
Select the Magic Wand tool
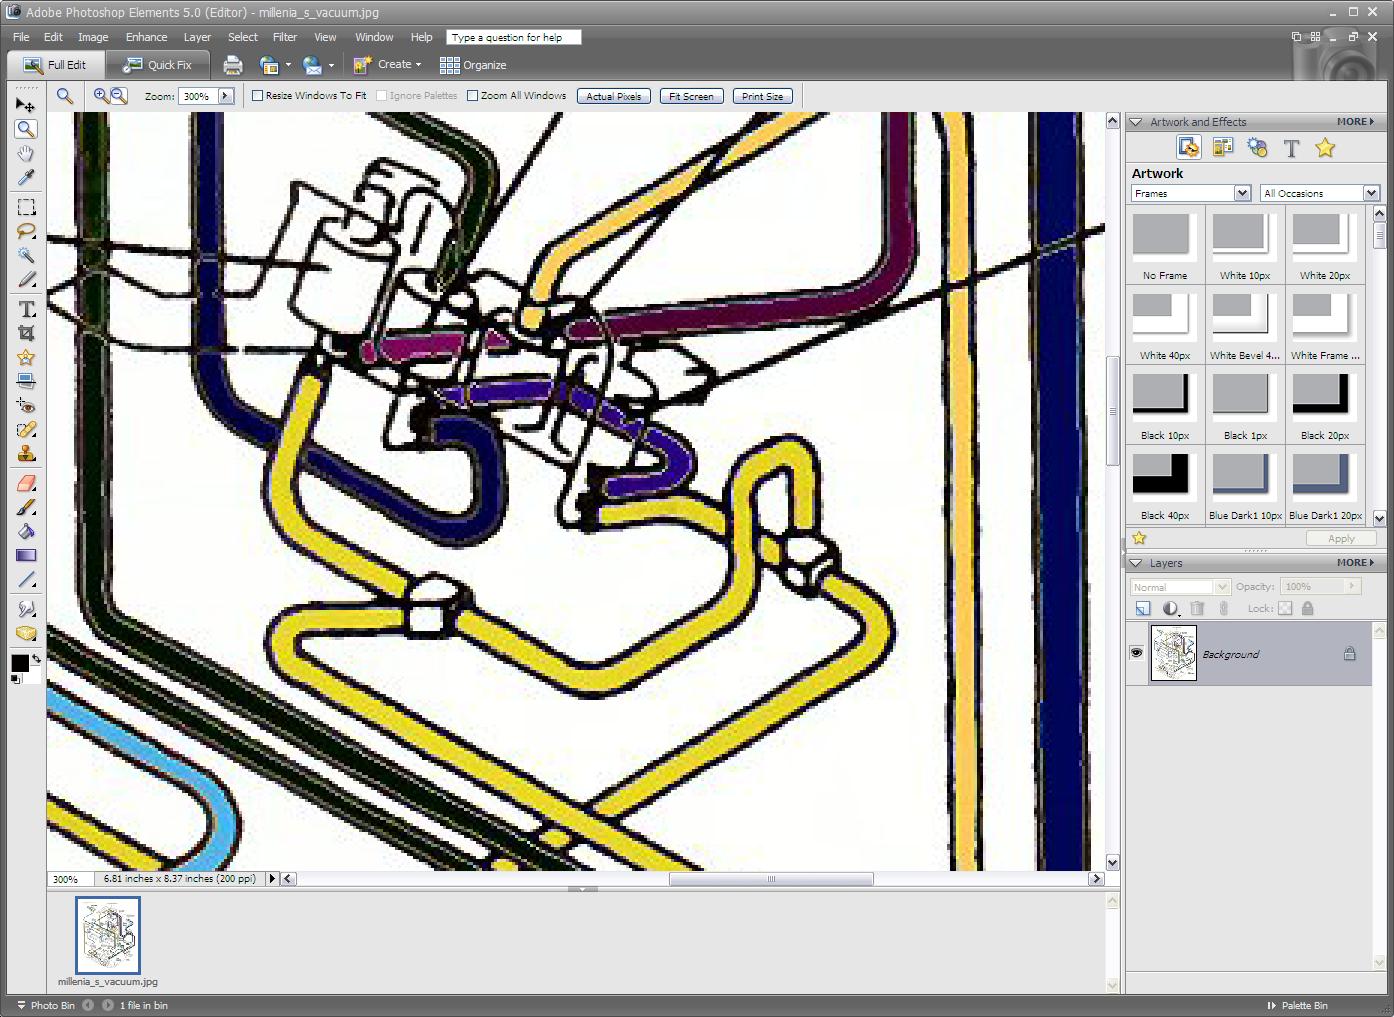pos(26,255)
